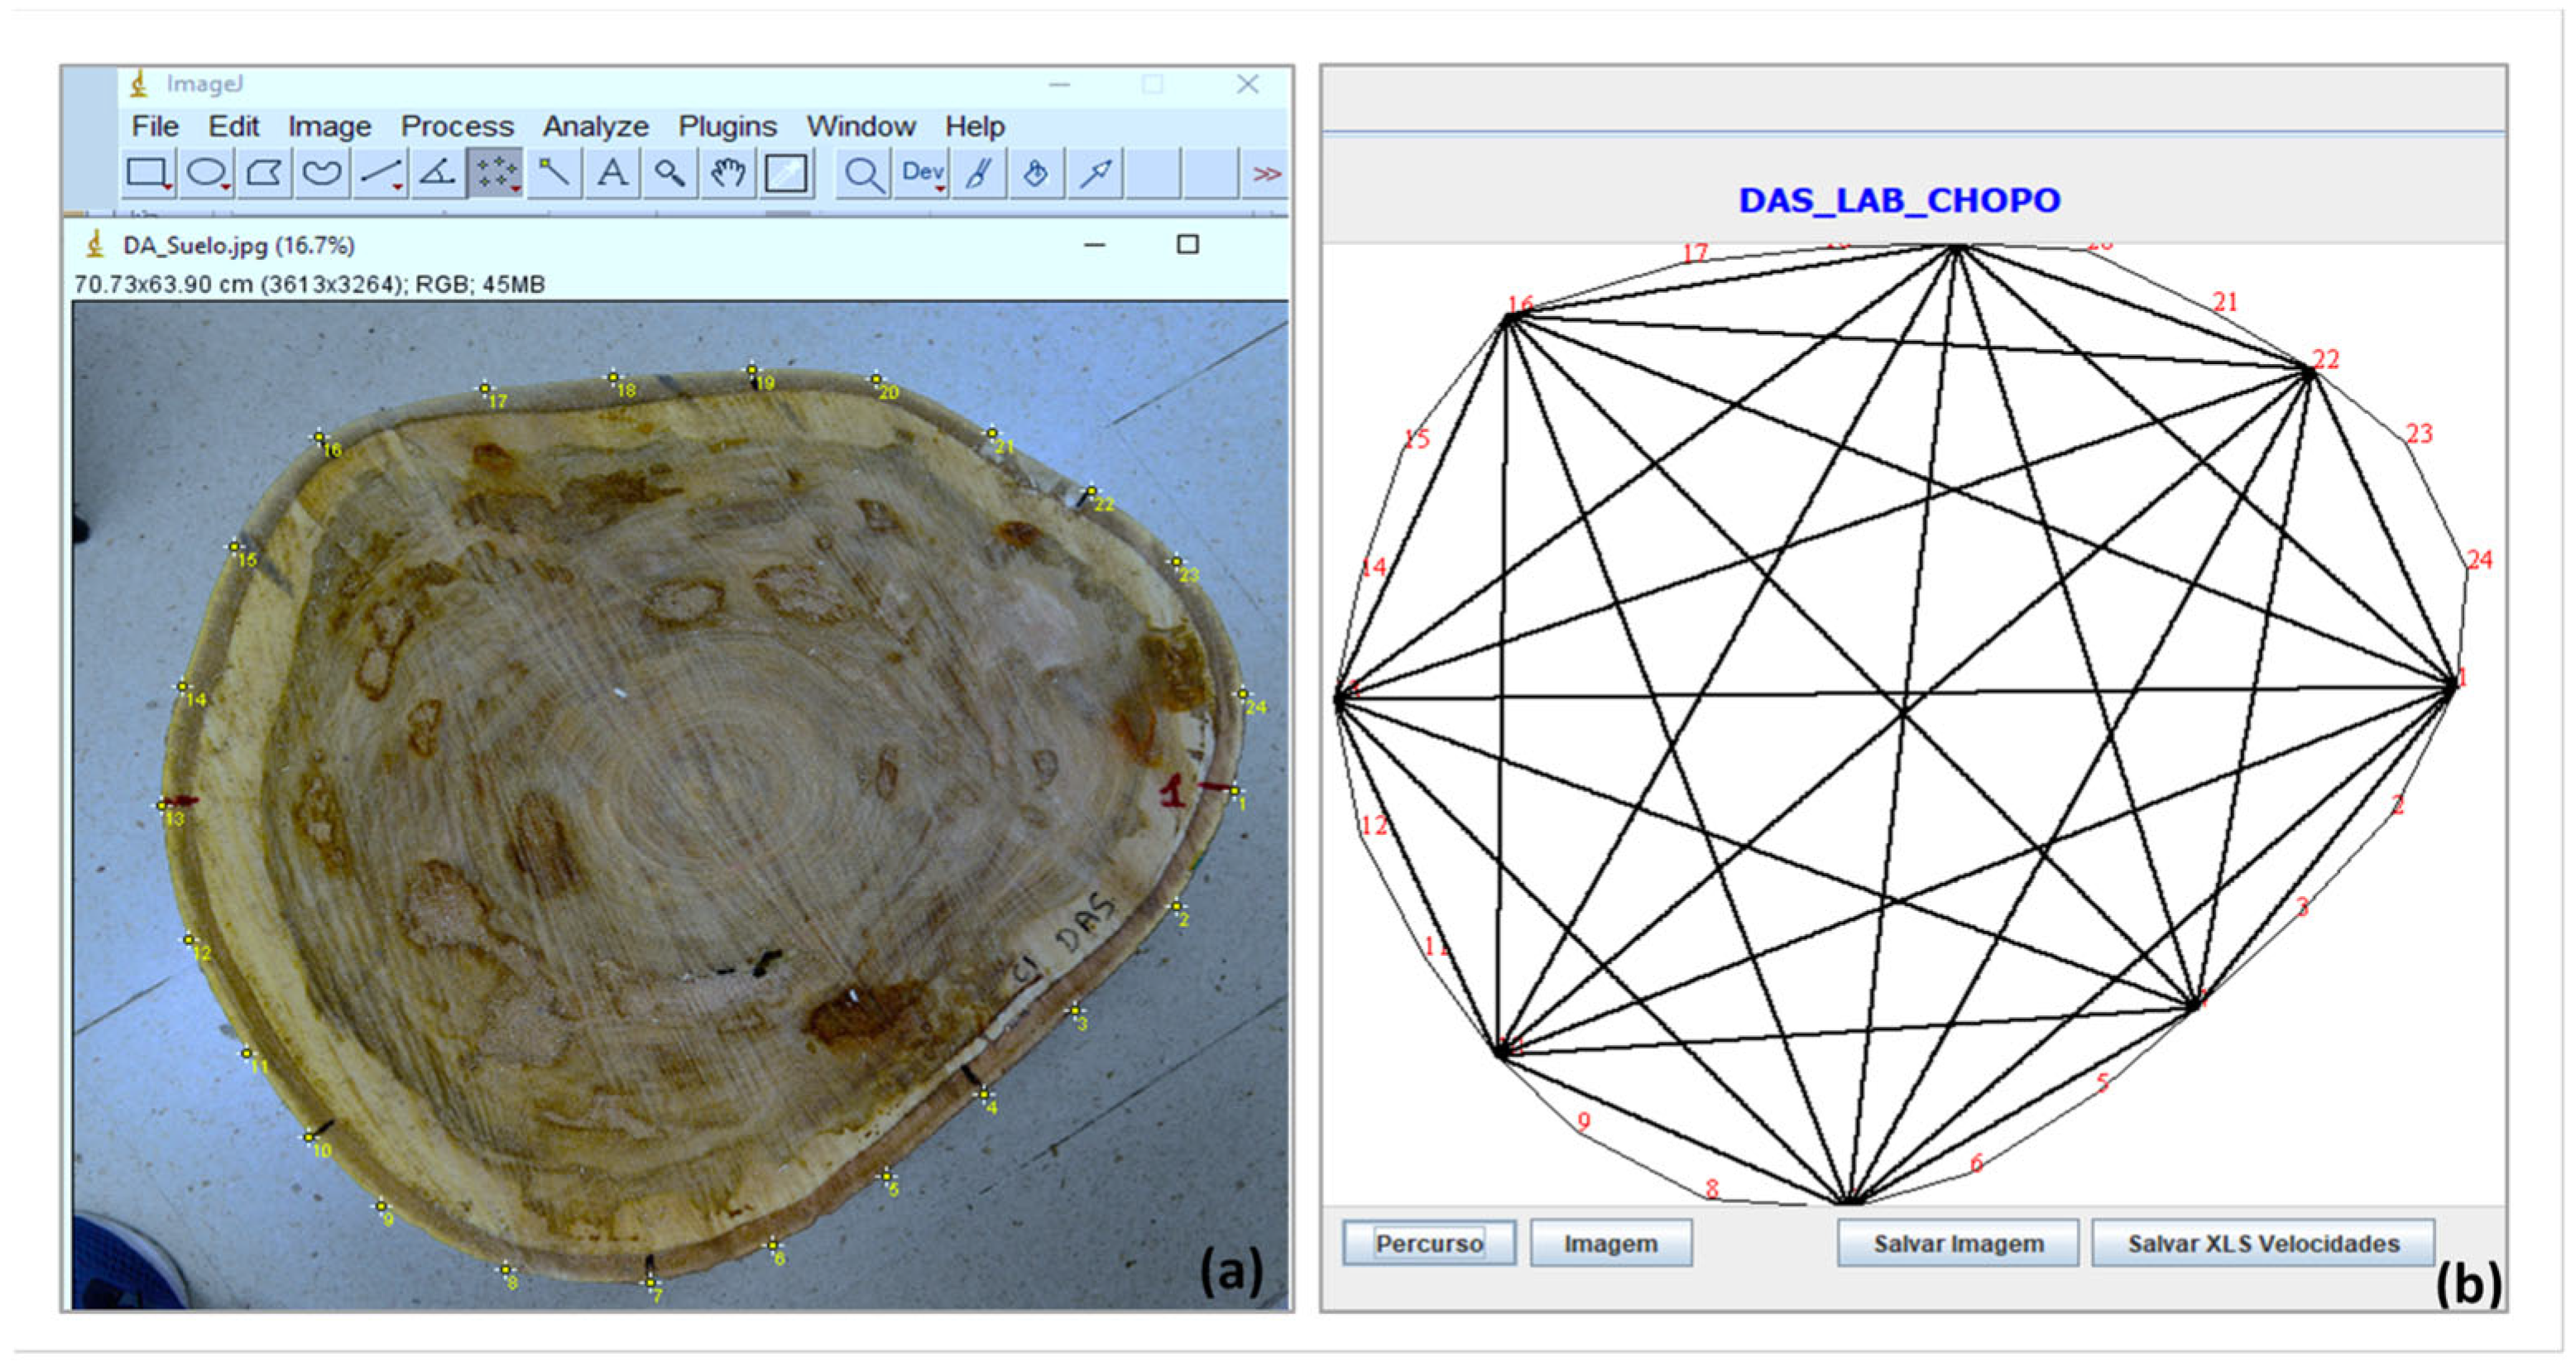Screen dimensions: 2576x1367
Task: Expand more tools with double-arrow button
Action: 1265,174
